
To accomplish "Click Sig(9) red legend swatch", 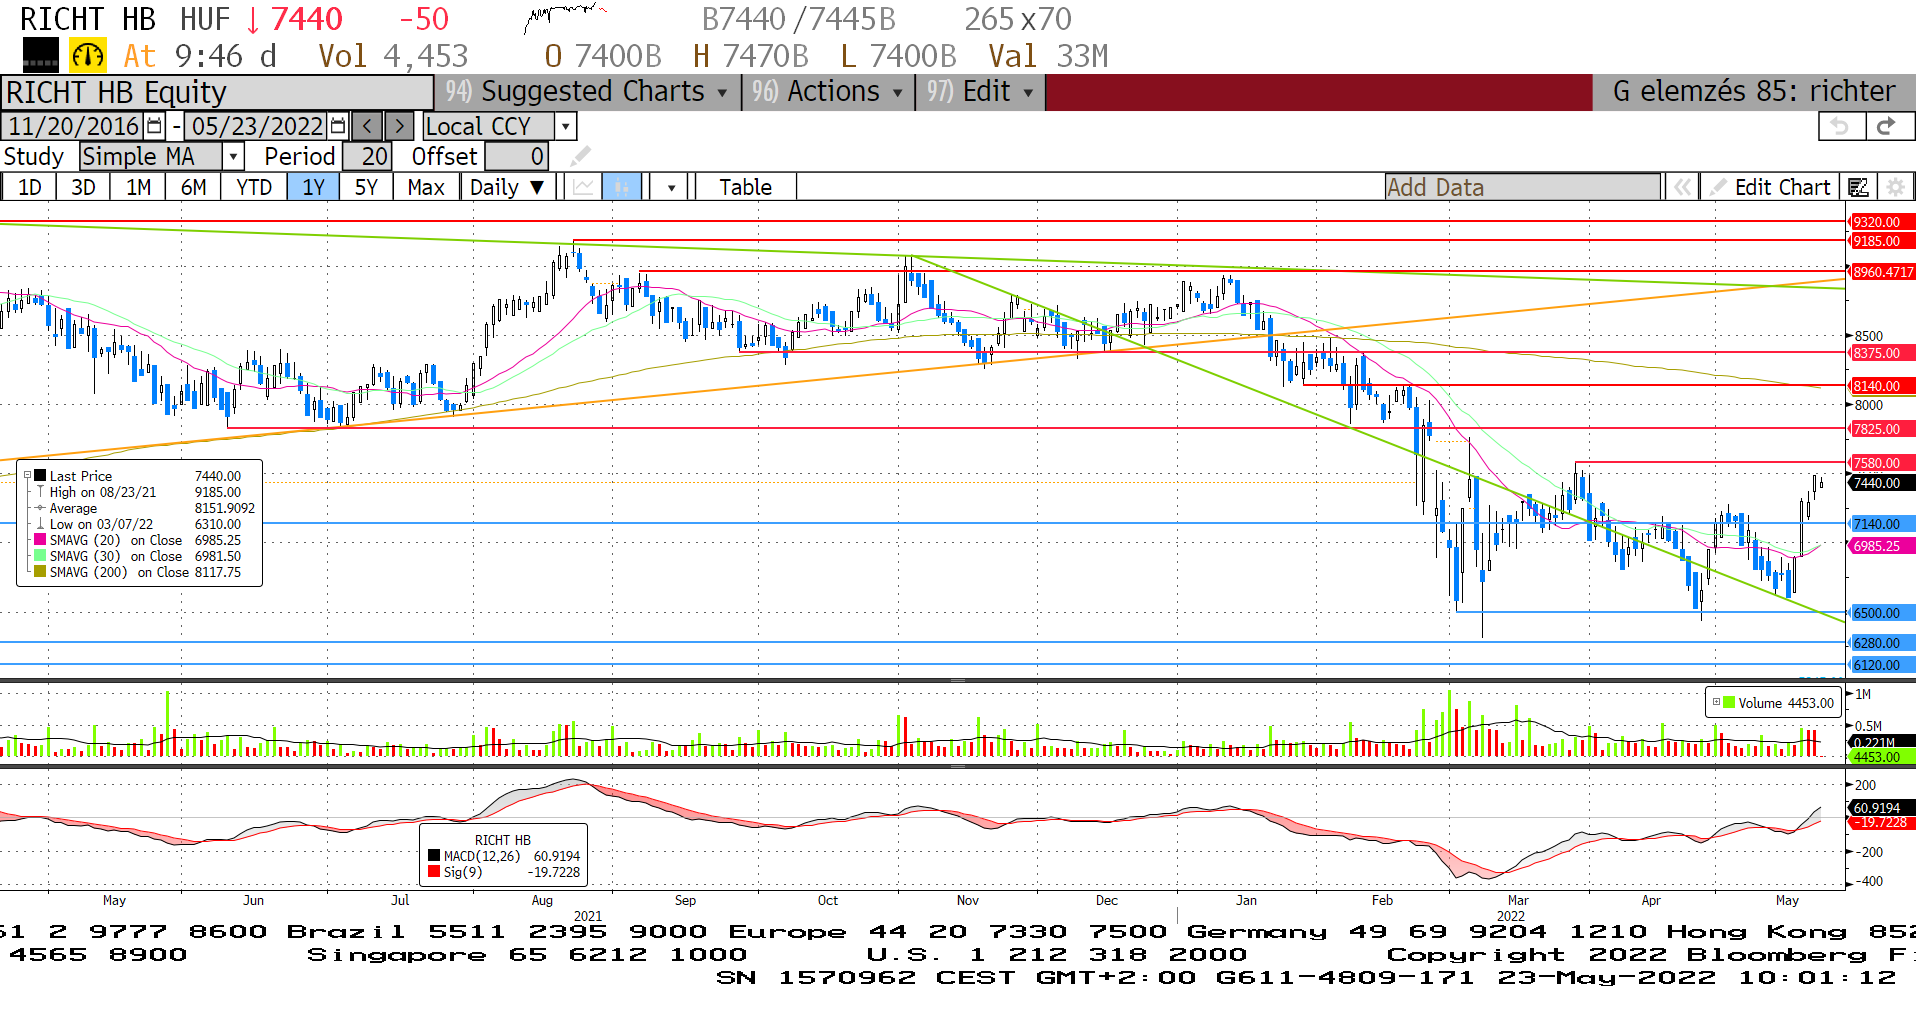I will [434, 872].
